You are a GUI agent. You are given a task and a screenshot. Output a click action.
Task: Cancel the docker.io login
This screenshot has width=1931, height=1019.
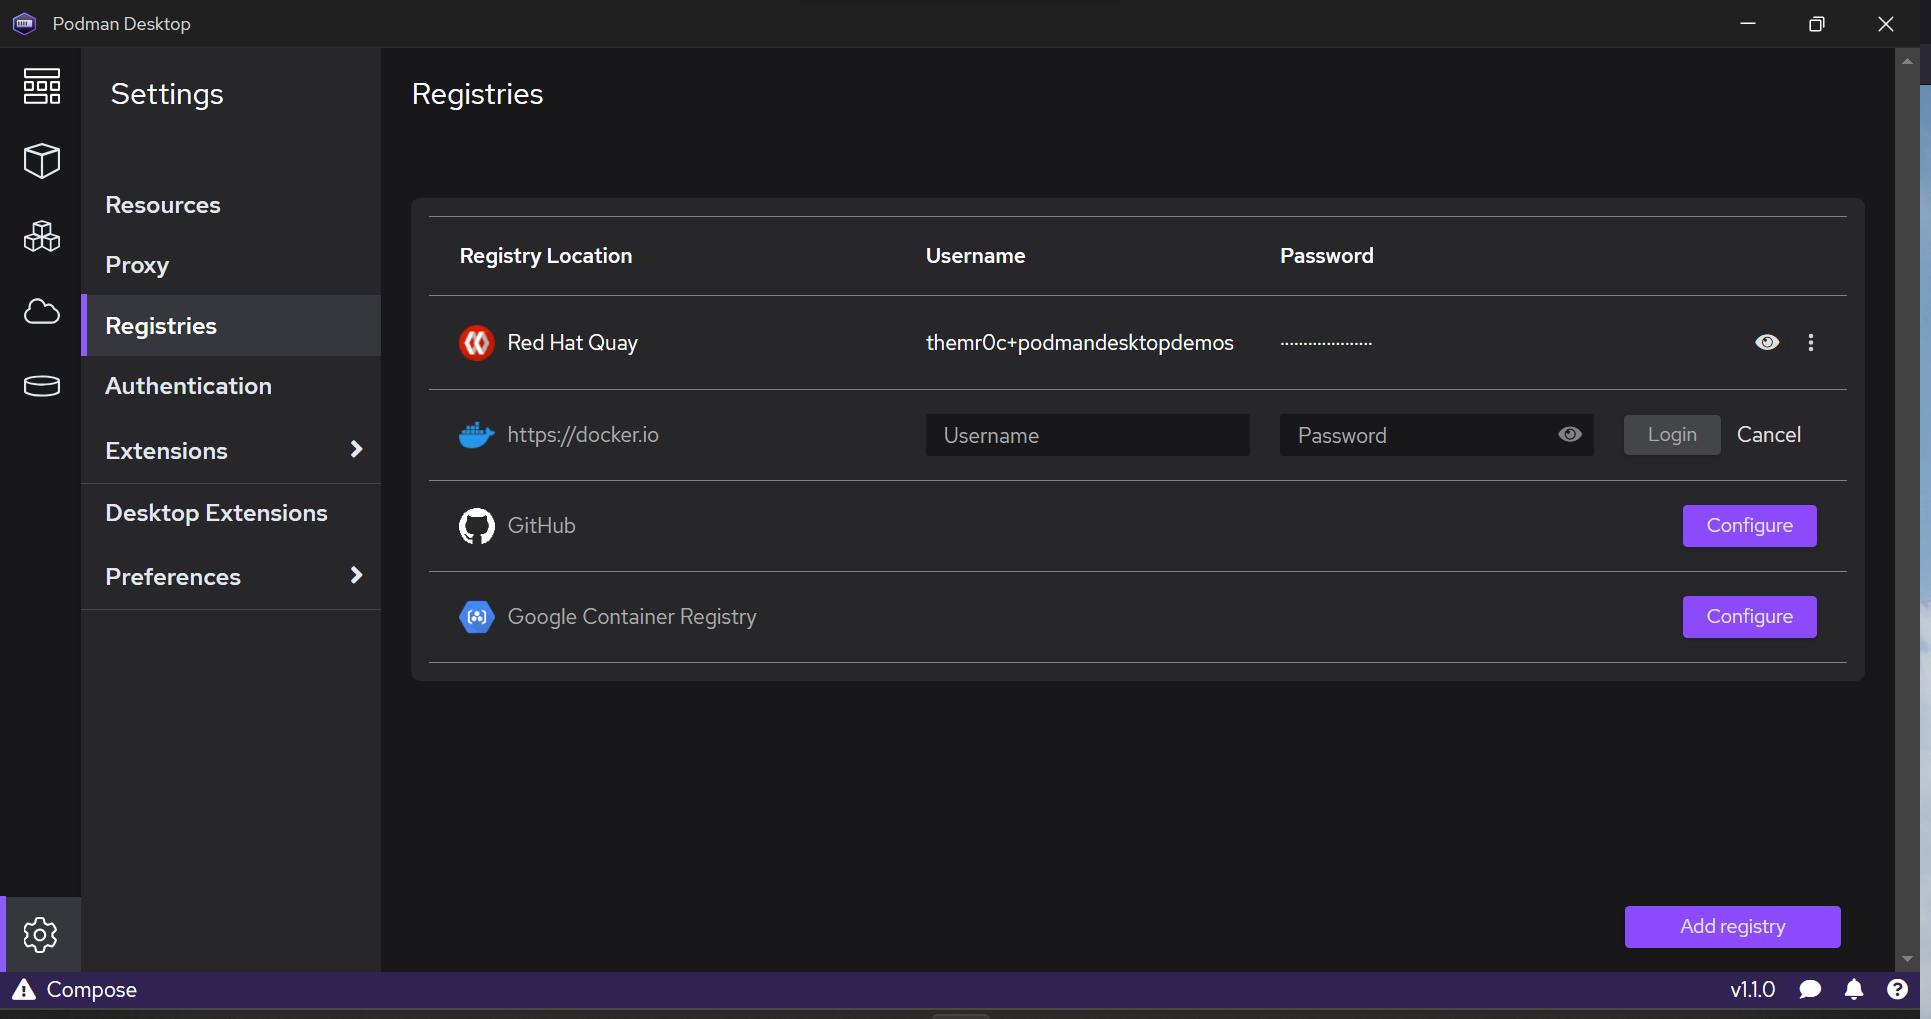pos(1769,435)
